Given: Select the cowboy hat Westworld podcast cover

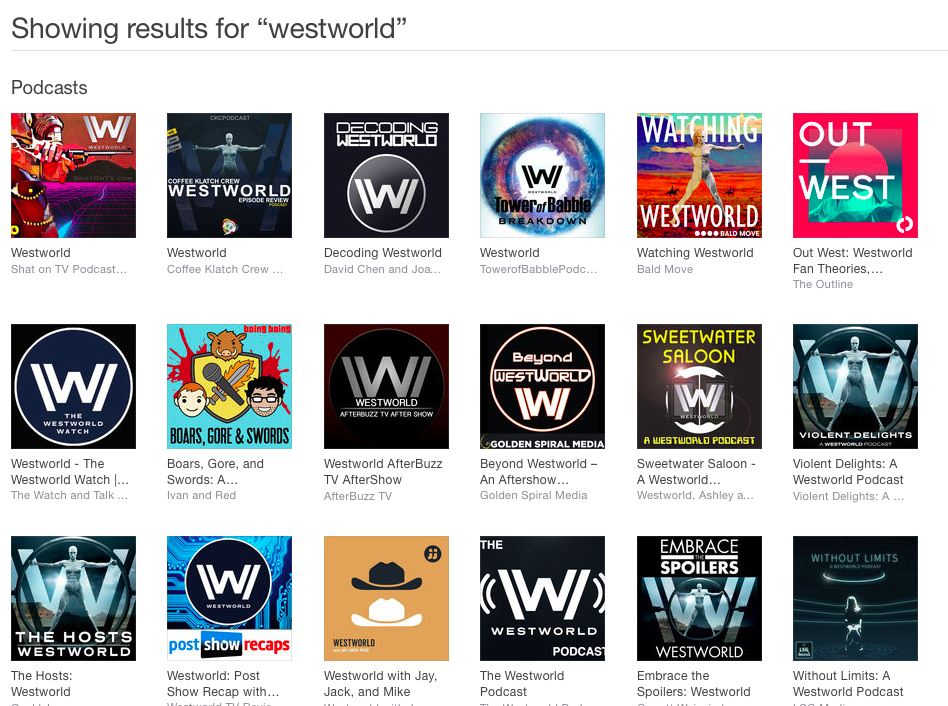Looking at the screenshot, I should [x=386, y=598].
